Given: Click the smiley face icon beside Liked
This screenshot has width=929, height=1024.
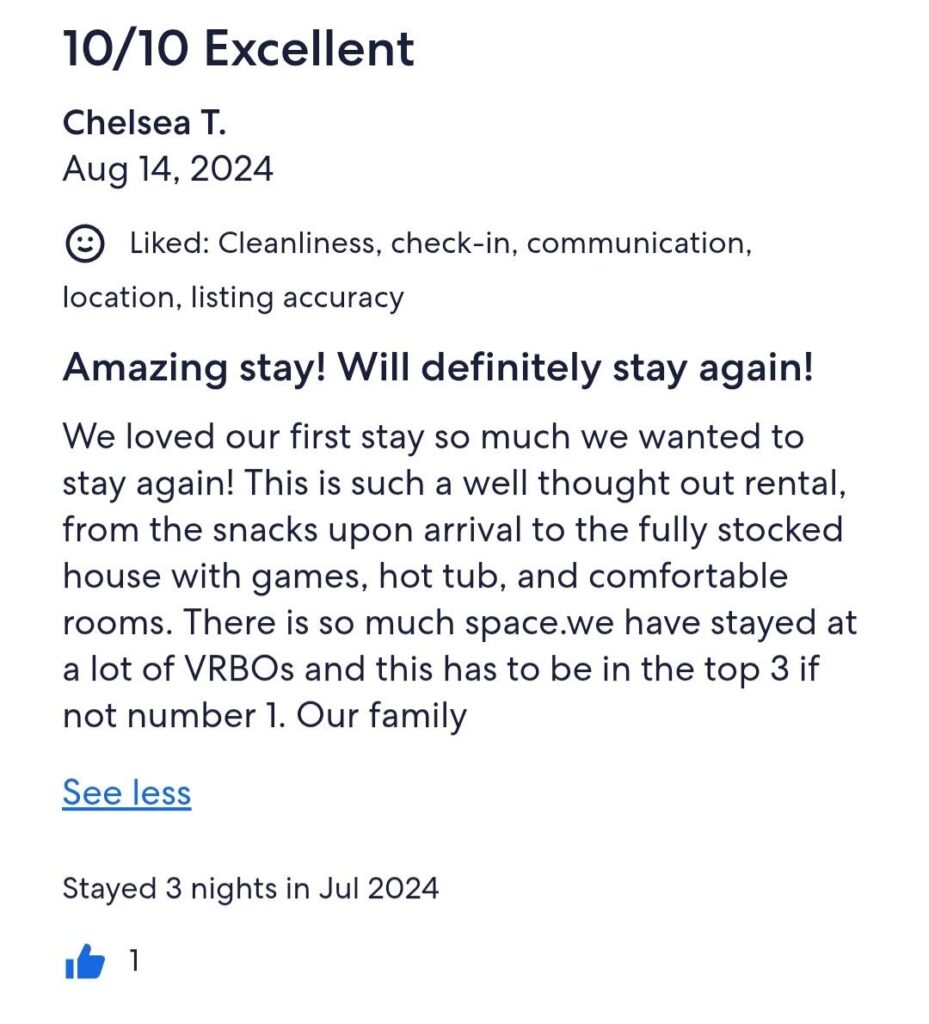Looking at the screenshot, I should (x=84, y=244).
